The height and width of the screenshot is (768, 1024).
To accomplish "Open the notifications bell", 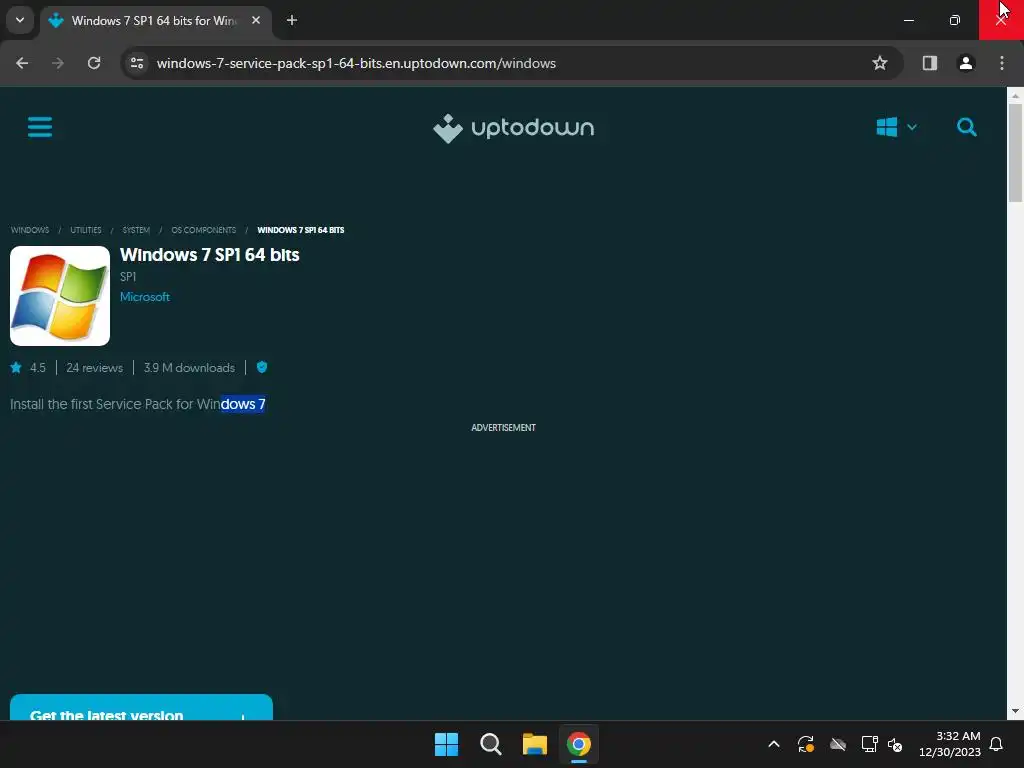I will point(997,744).
